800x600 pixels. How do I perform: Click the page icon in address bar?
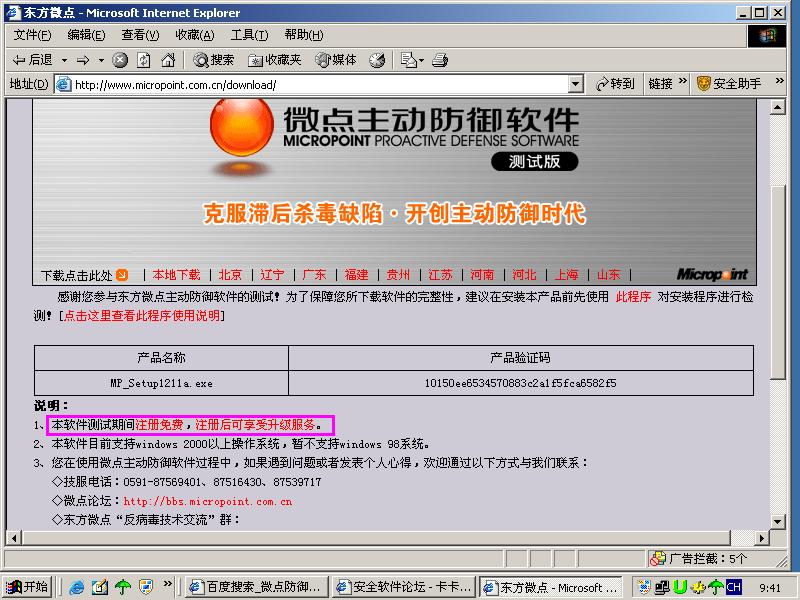click(63, 84)
